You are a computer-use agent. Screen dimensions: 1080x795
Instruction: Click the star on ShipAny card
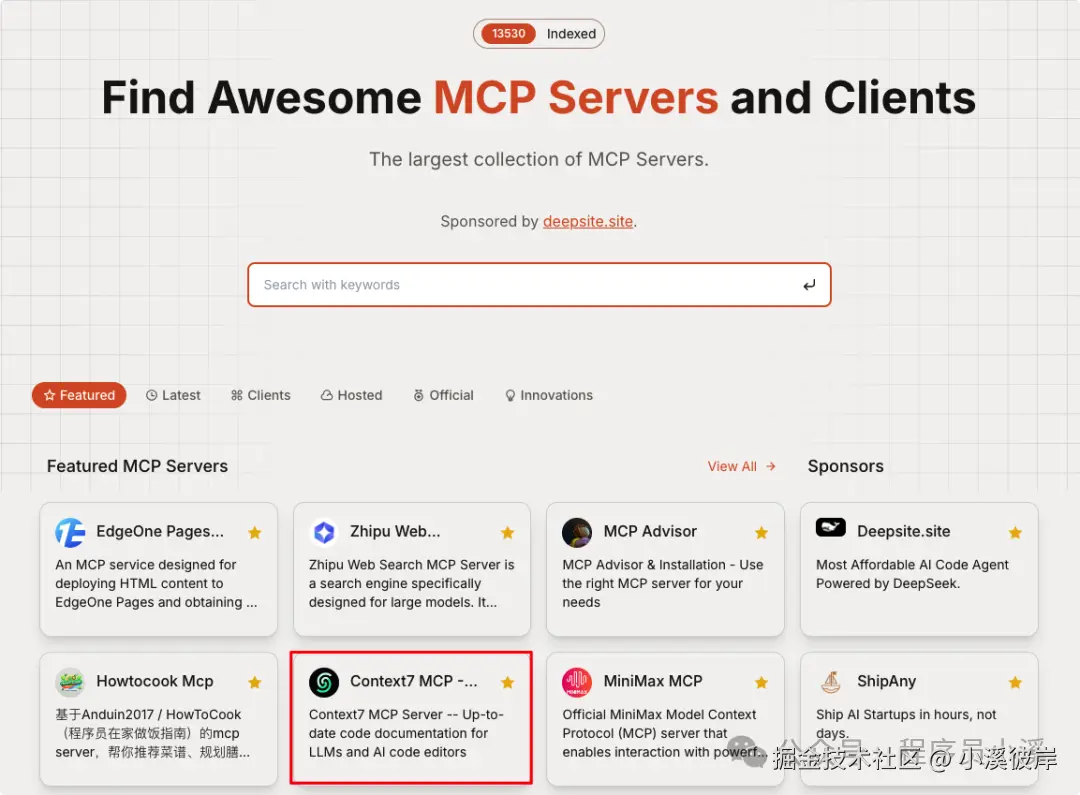[x=1015, y=683]
